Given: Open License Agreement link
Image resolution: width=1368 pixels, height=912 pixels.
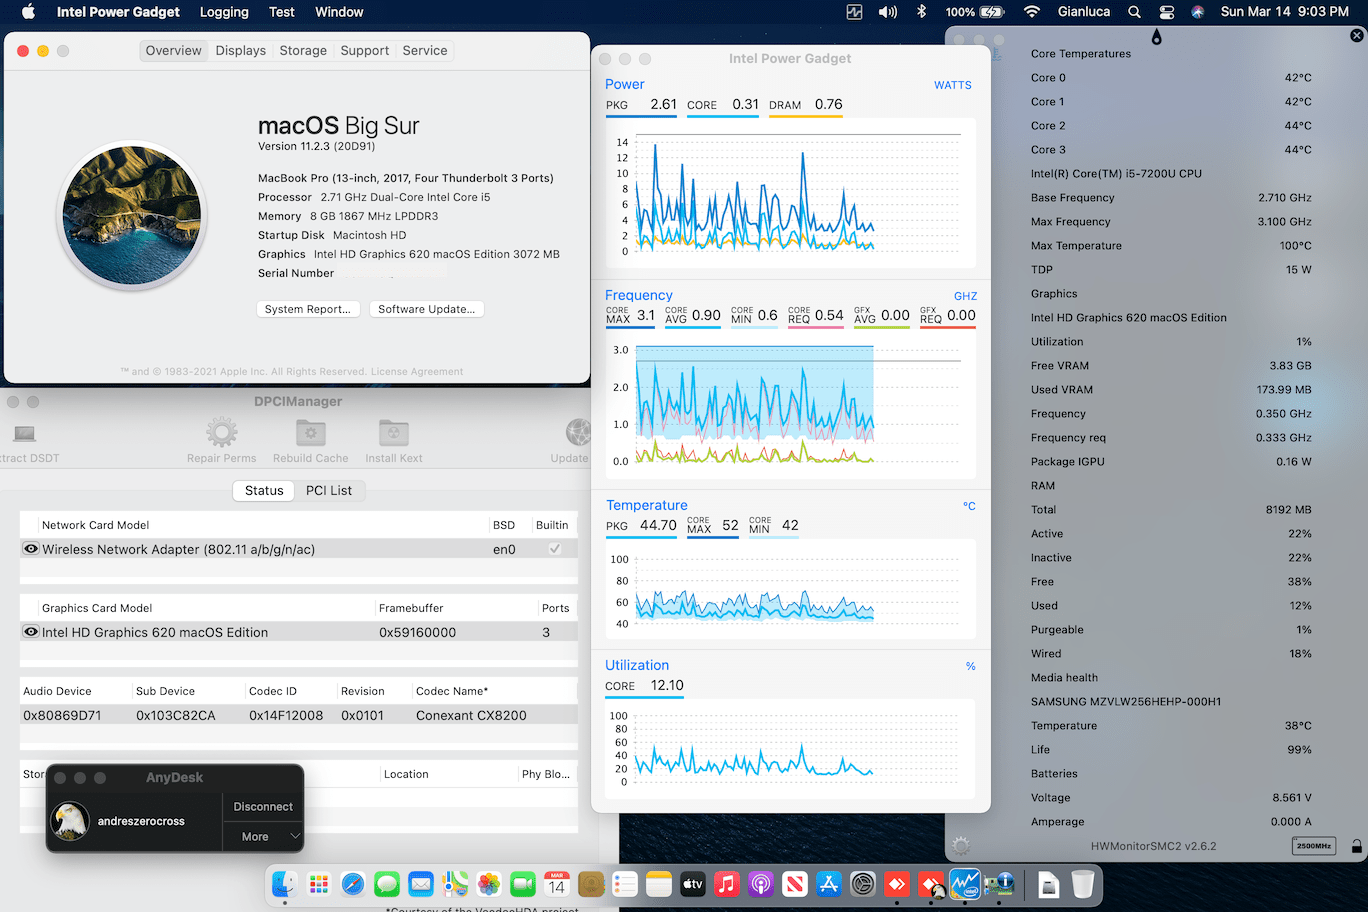Looking at the screenshot, I should pos(417,371).
